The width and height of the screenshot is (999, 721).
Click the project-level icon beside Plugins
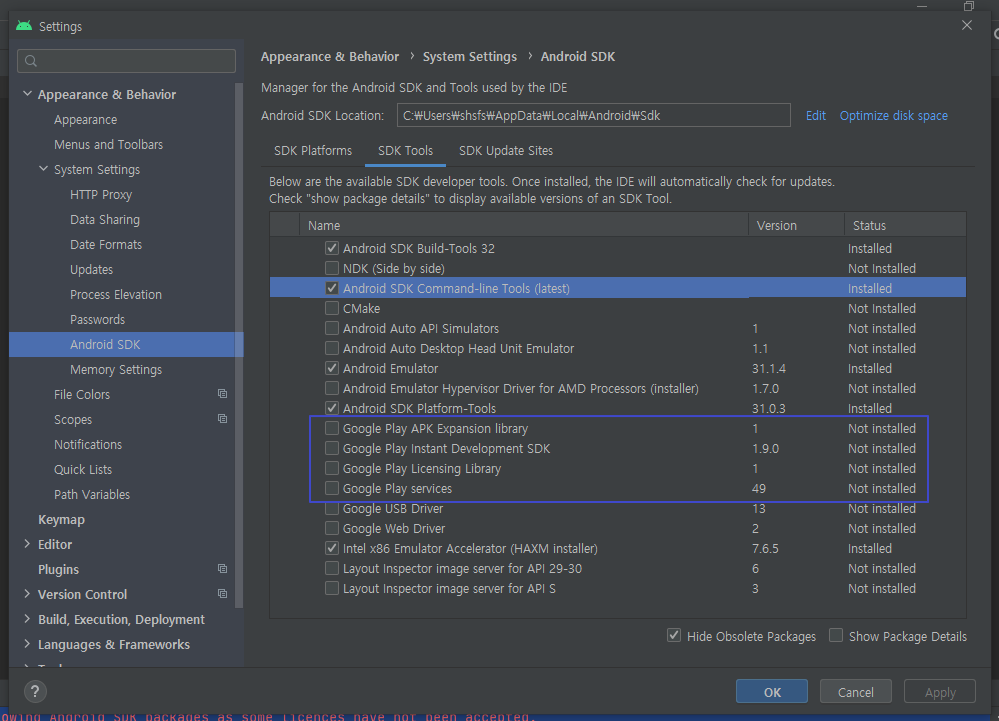(222, 568)
